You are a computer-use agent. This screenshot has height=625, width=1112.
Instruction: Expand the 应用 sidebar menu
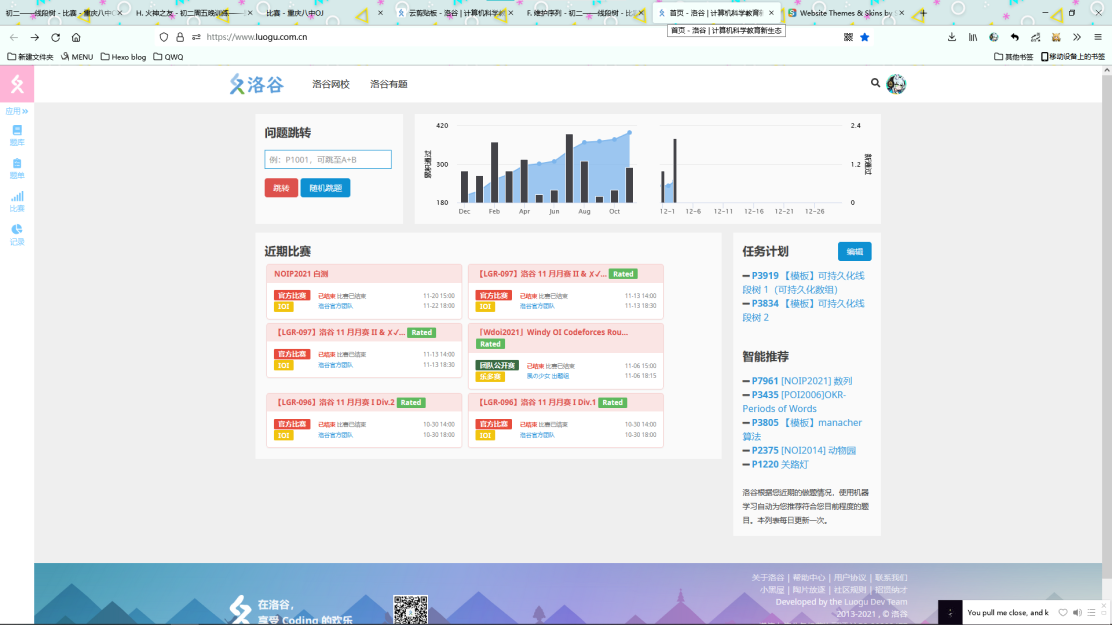(17, 111)
